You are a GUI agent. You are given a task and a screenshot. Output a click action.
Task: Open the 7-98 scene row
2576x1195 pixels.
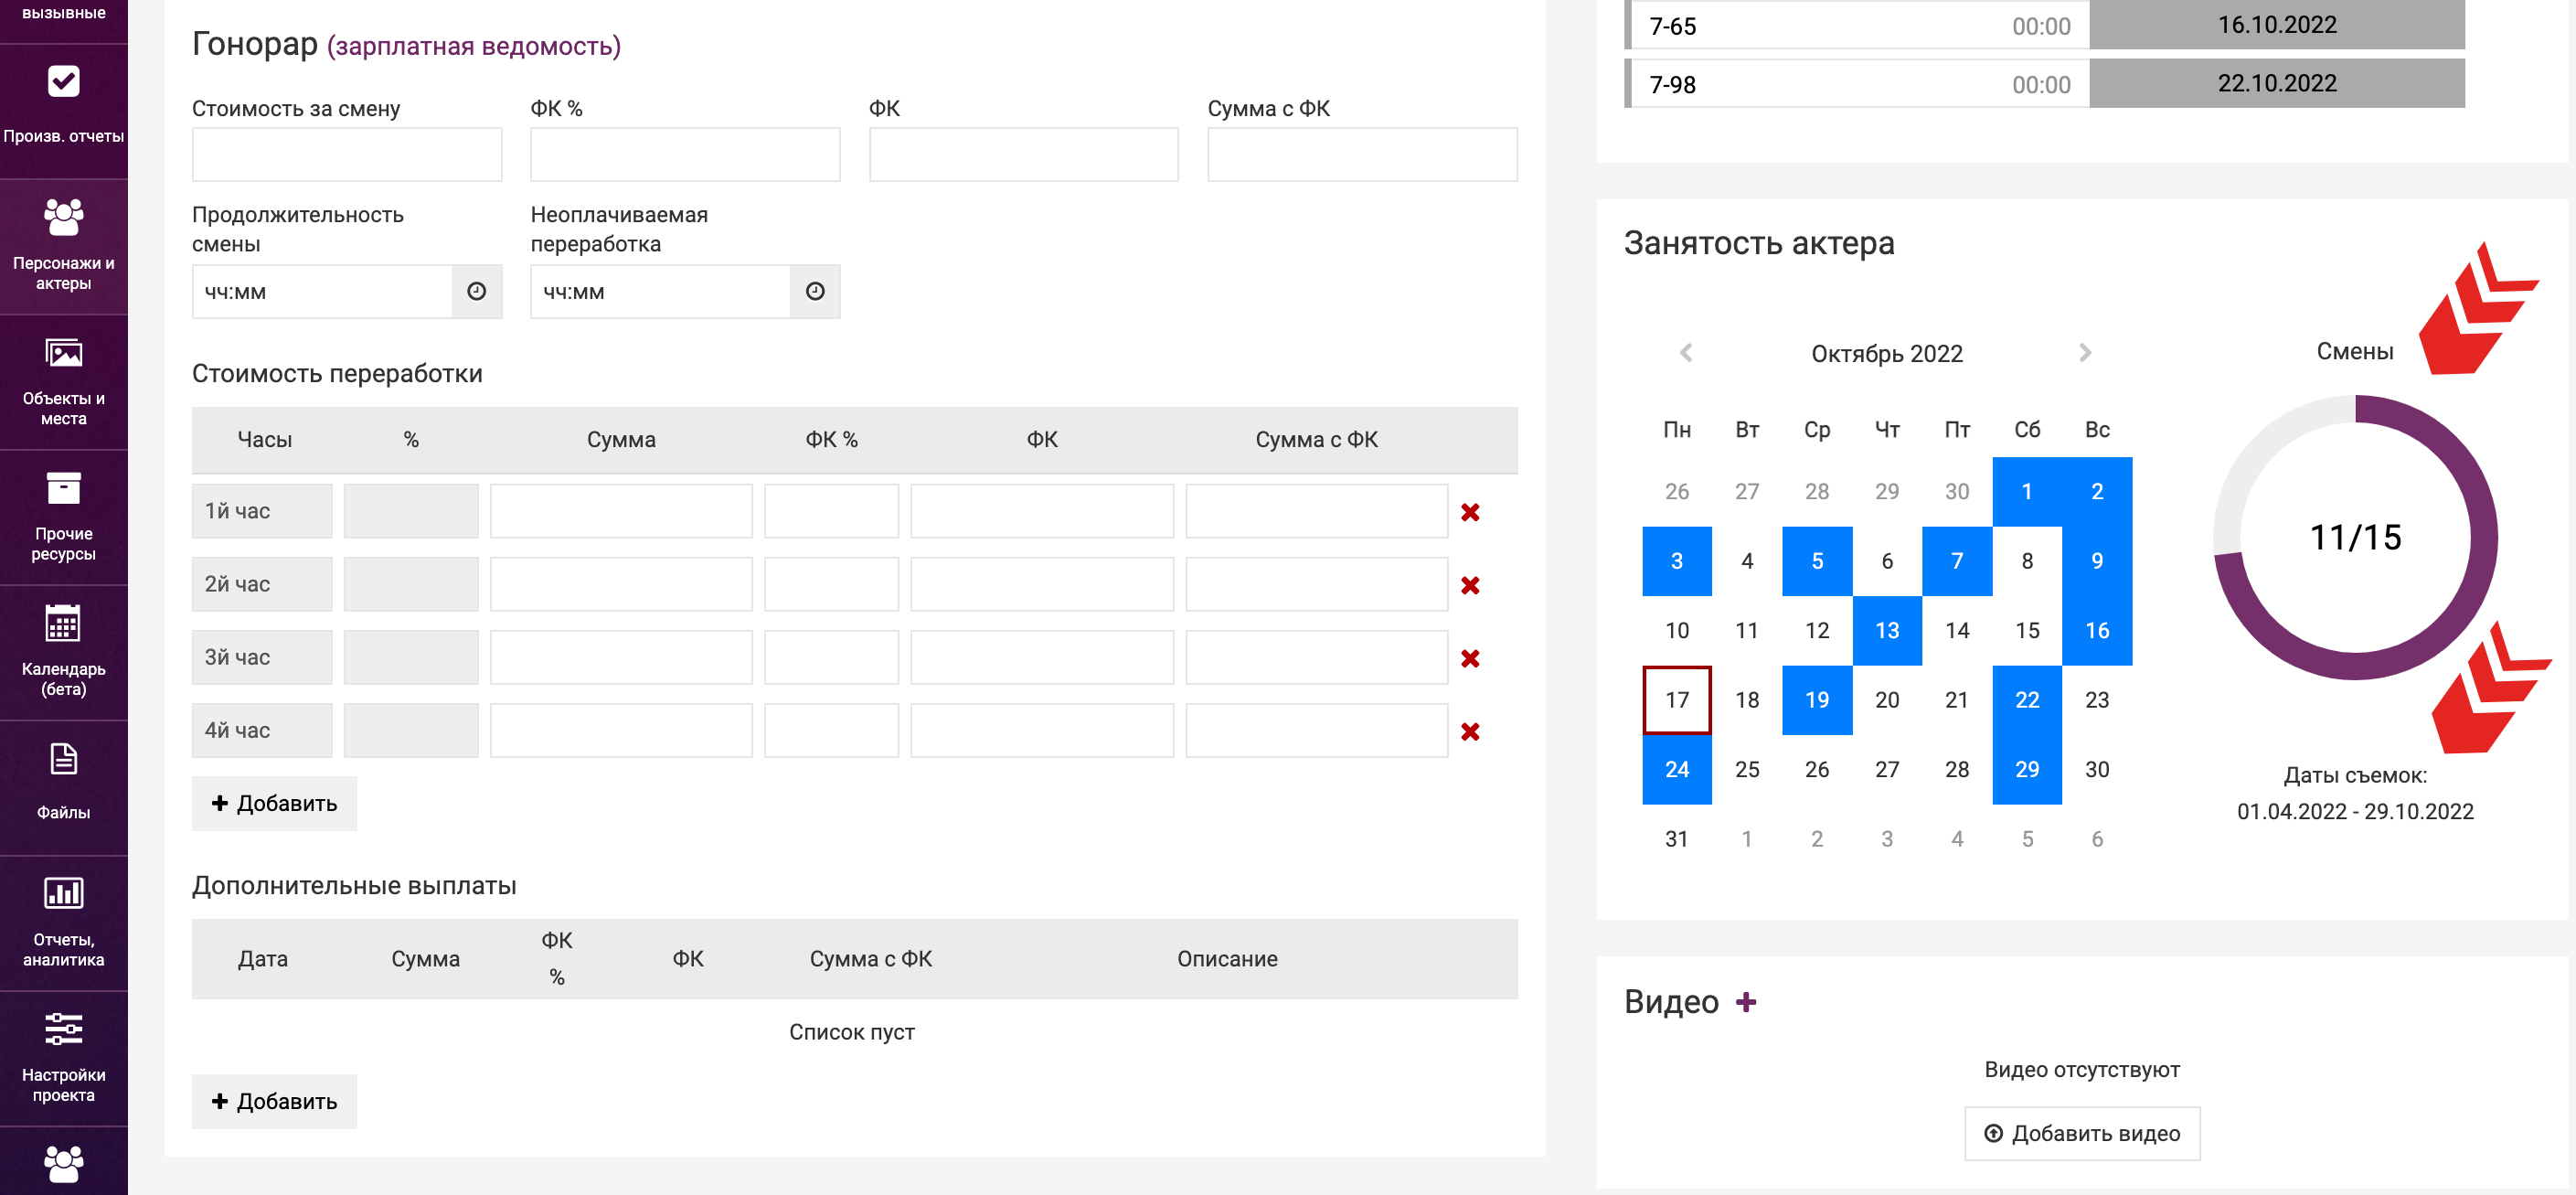(1858, 84)
